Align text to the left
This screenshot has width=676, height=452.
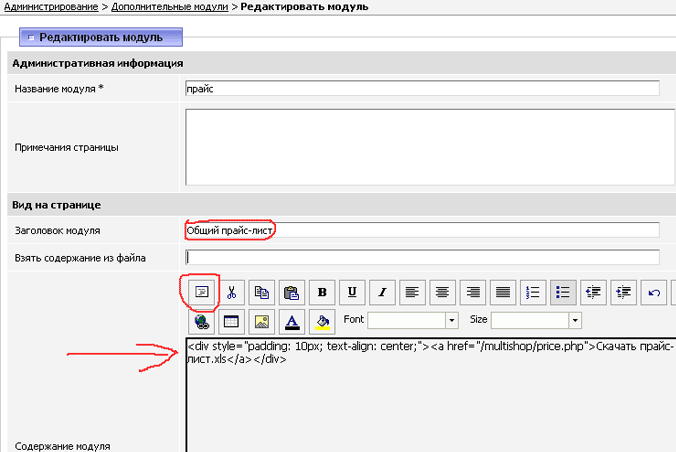[412, 292]
